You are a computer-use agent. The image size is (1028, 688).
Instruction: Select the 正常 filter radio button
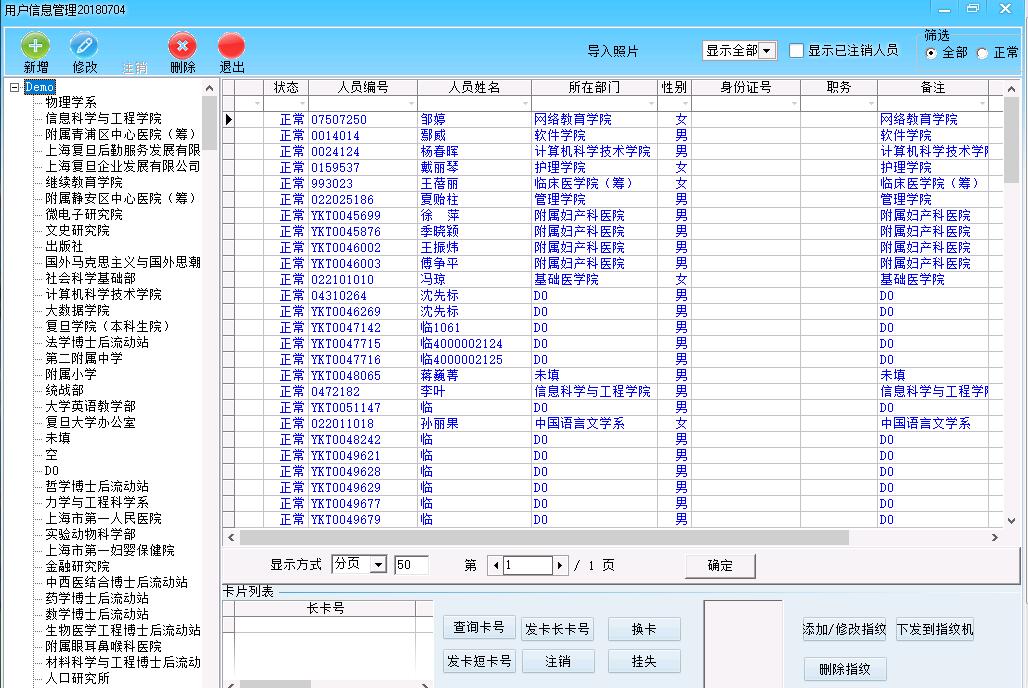[x=982, y=53]
